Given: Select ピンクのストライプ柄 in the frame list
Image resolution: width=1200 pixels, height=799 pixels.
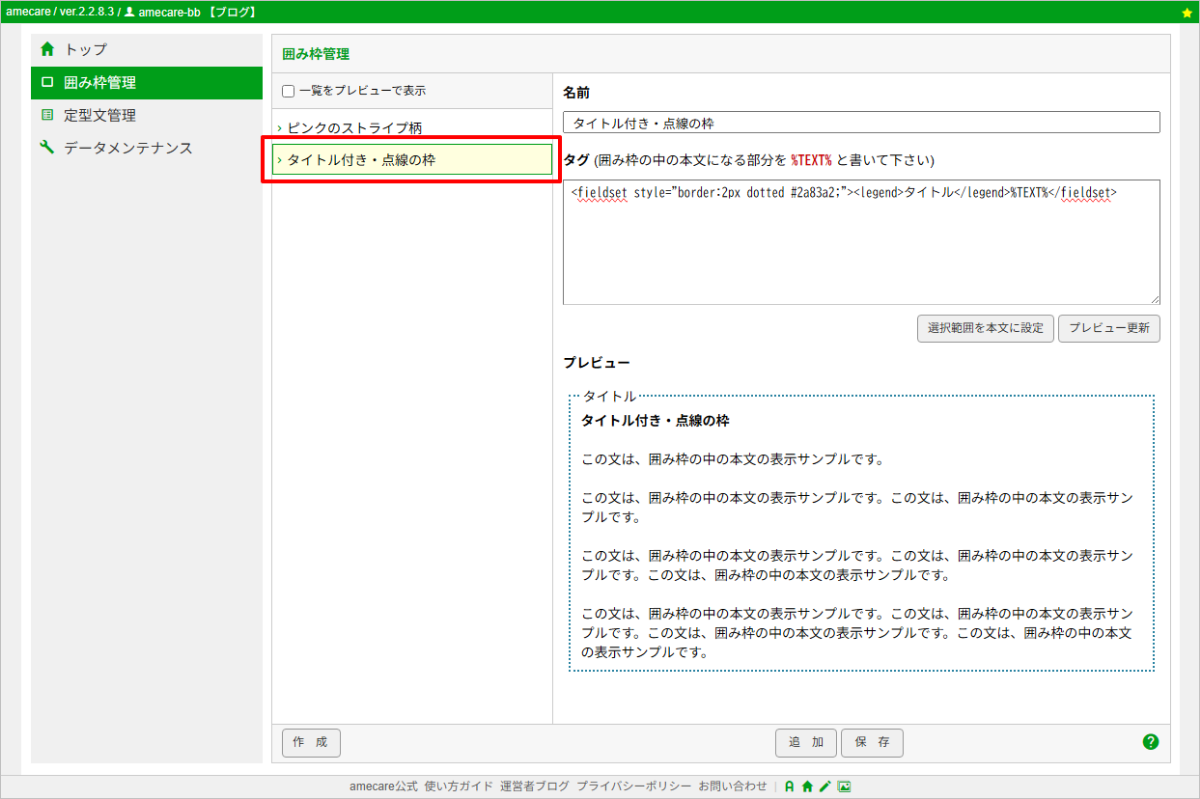Looking at the screenshot, I should click(354, 128).
